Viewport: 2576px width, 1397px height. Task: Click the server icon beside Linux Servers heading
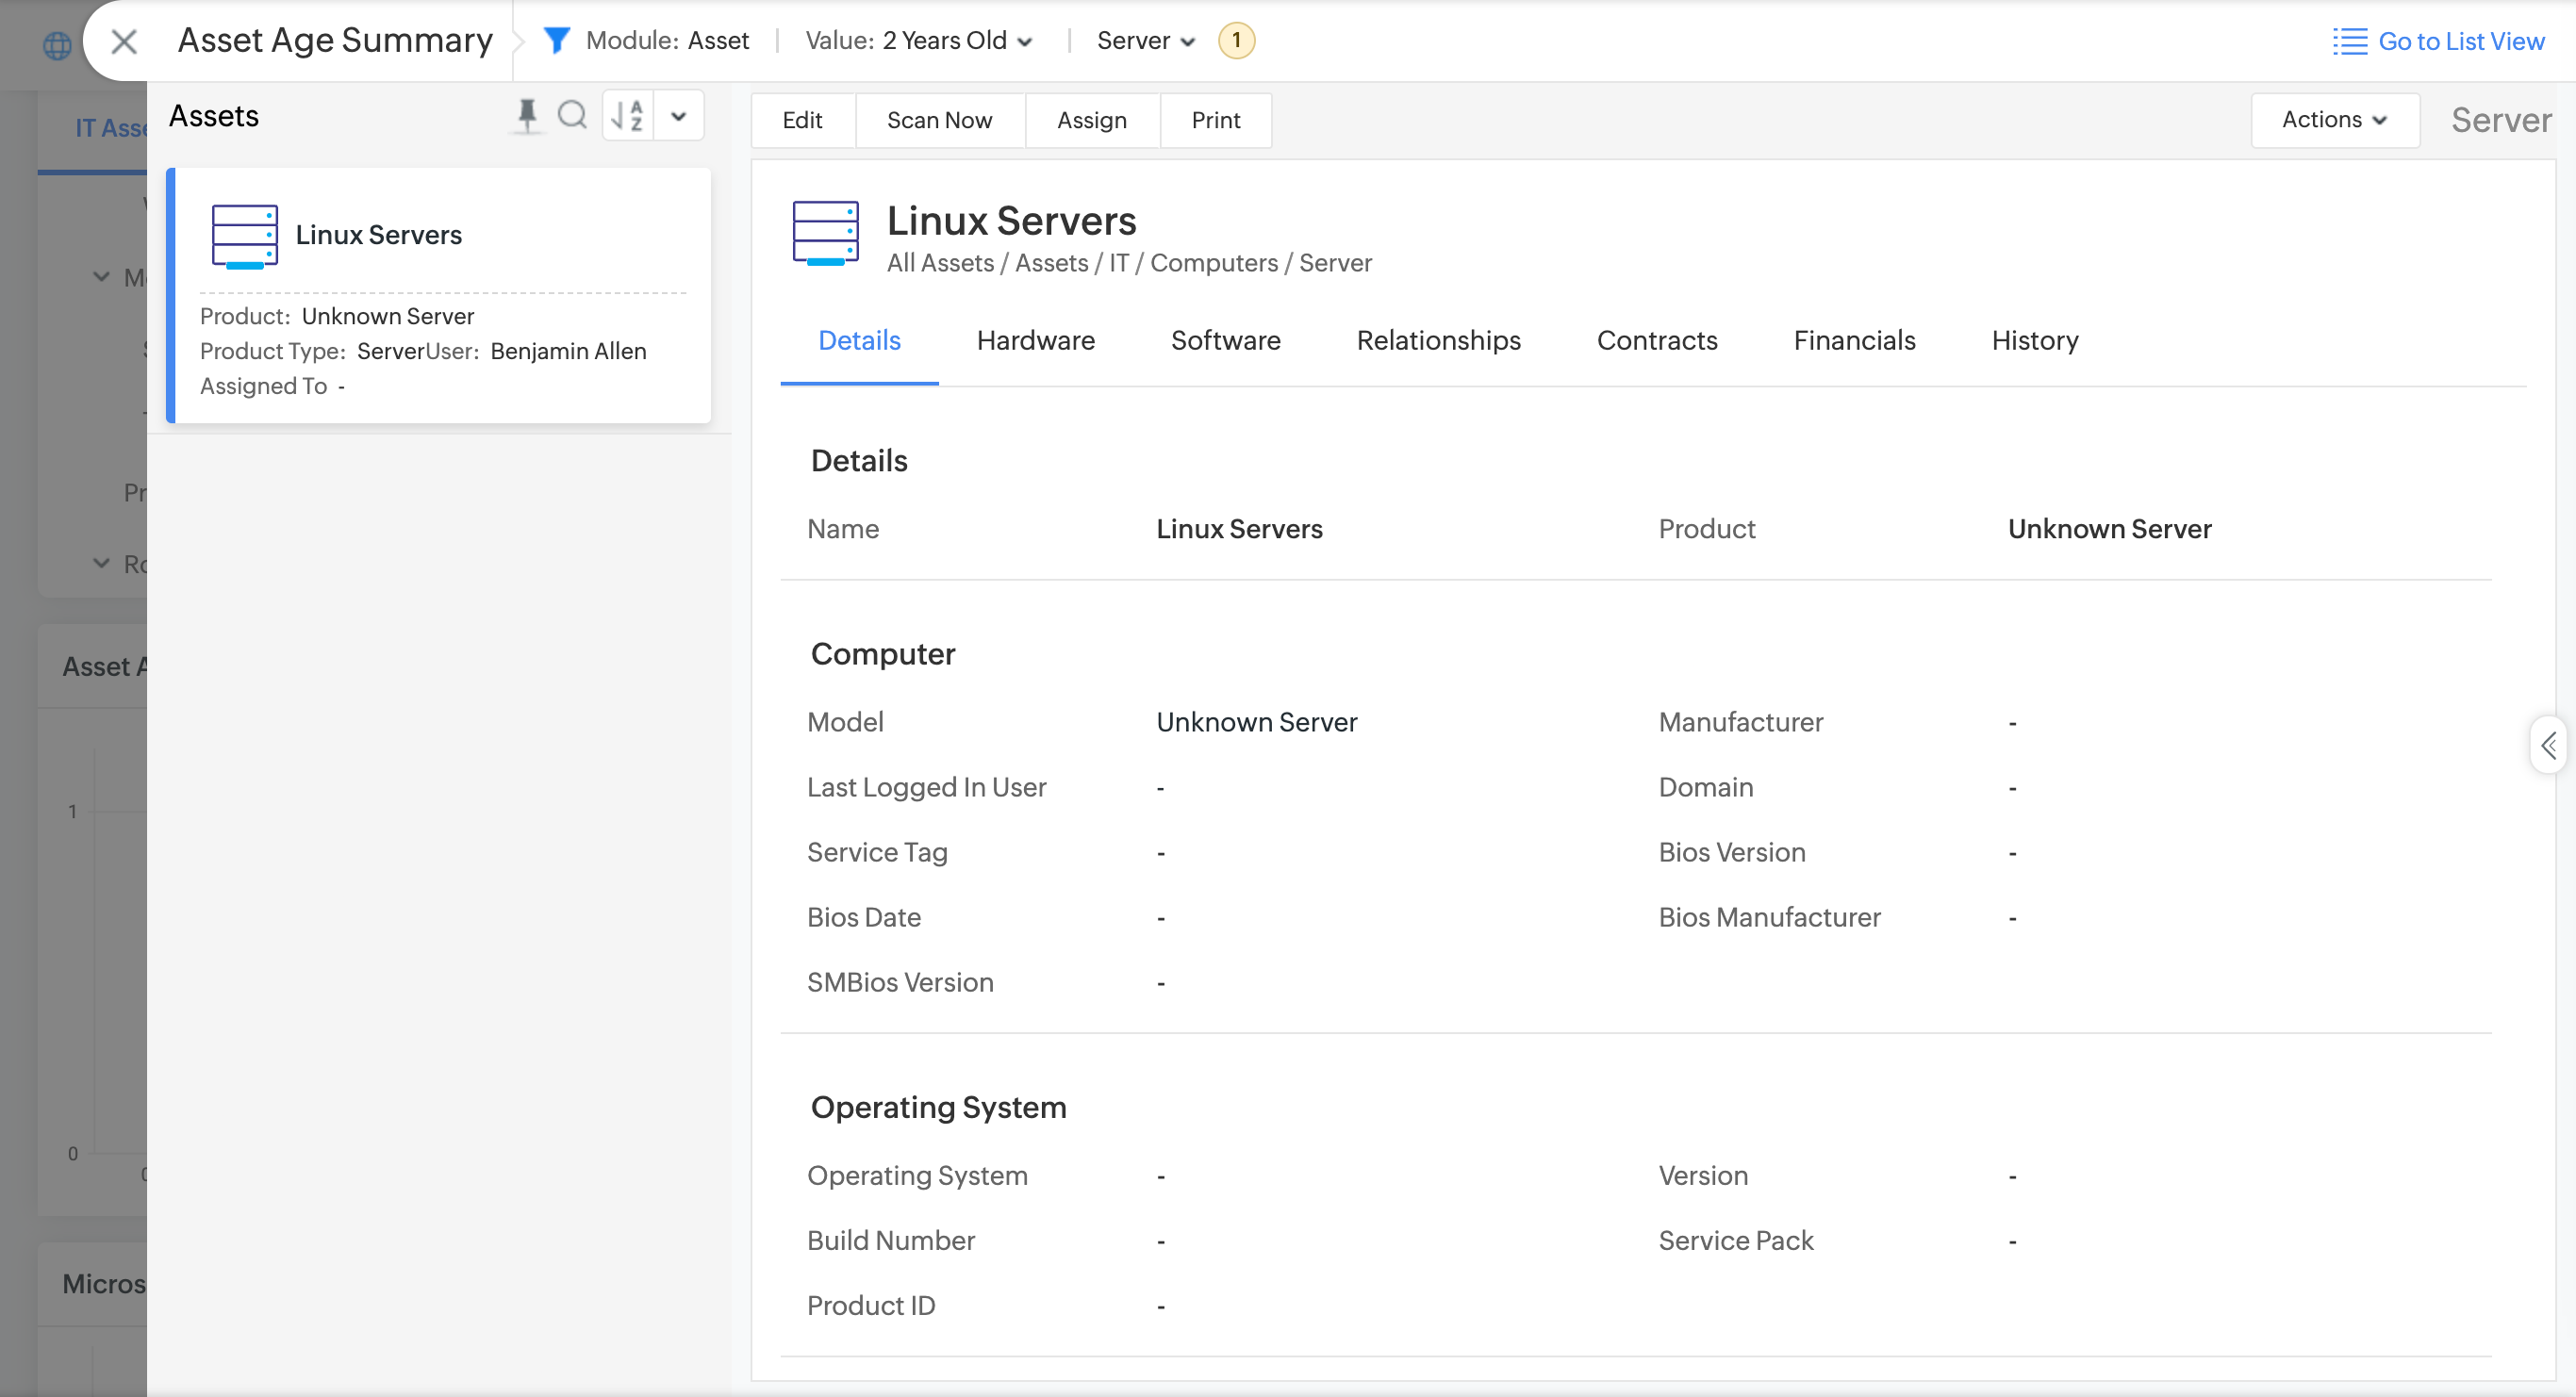tap(825, 234)
